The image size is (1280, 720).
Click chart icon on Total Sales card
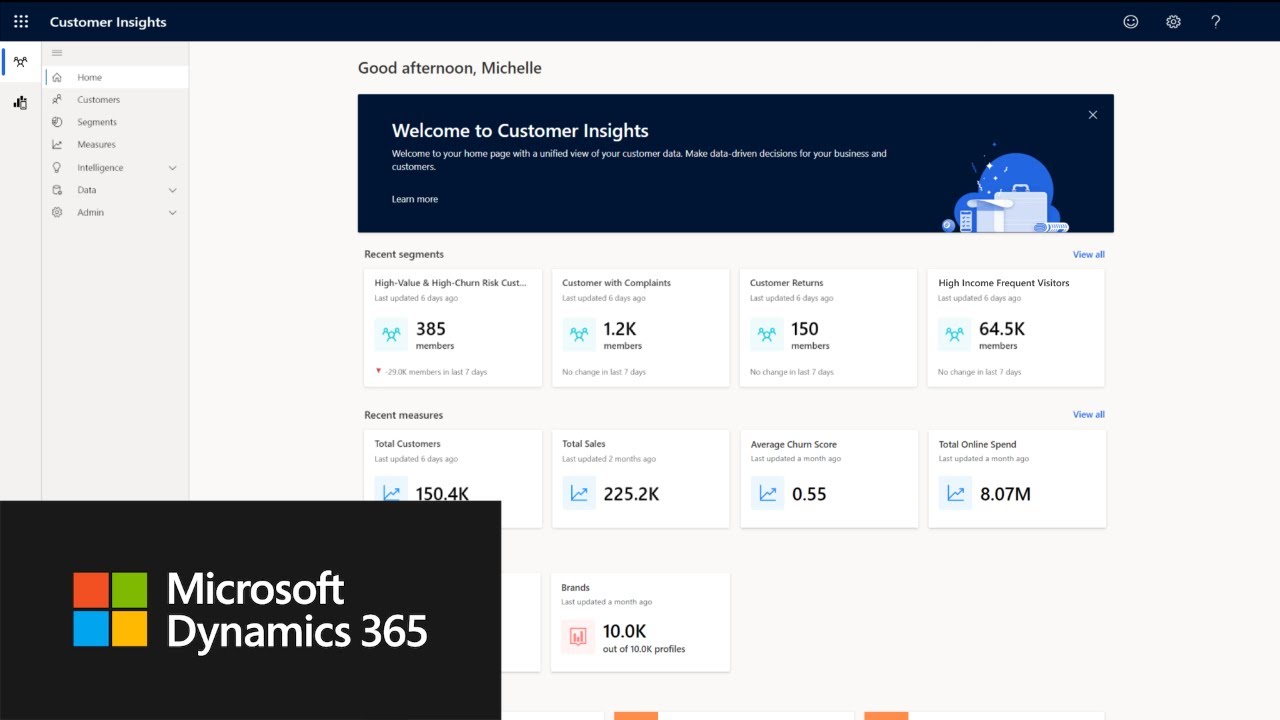(x=579, y=493)
